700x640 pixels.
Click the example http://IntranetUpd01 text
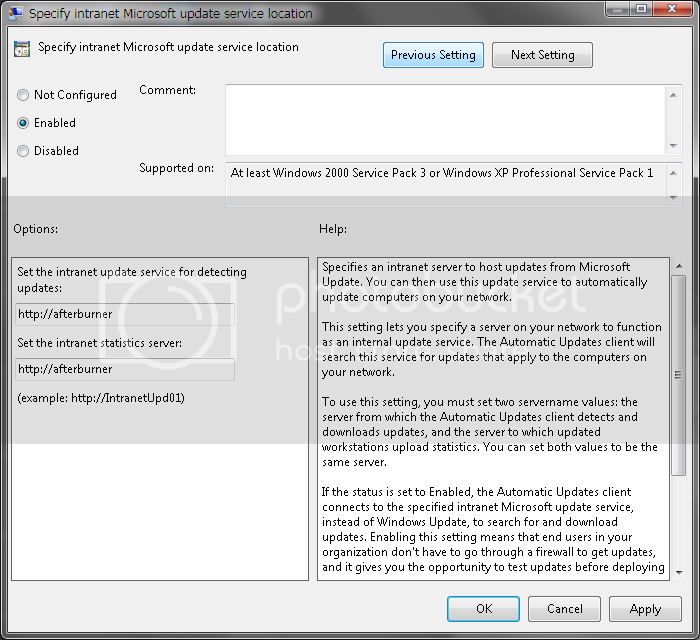[x=101, y=398]
